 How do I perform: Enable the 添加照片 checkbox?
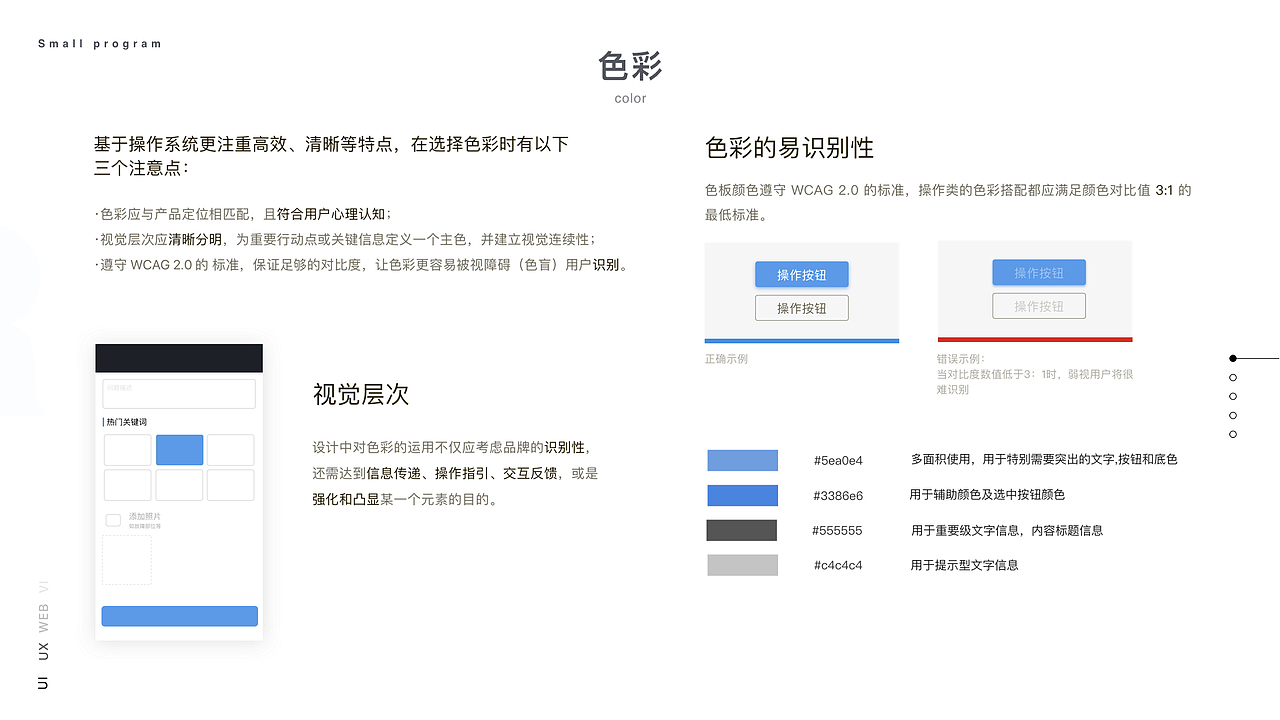click(x=113, y=520)
